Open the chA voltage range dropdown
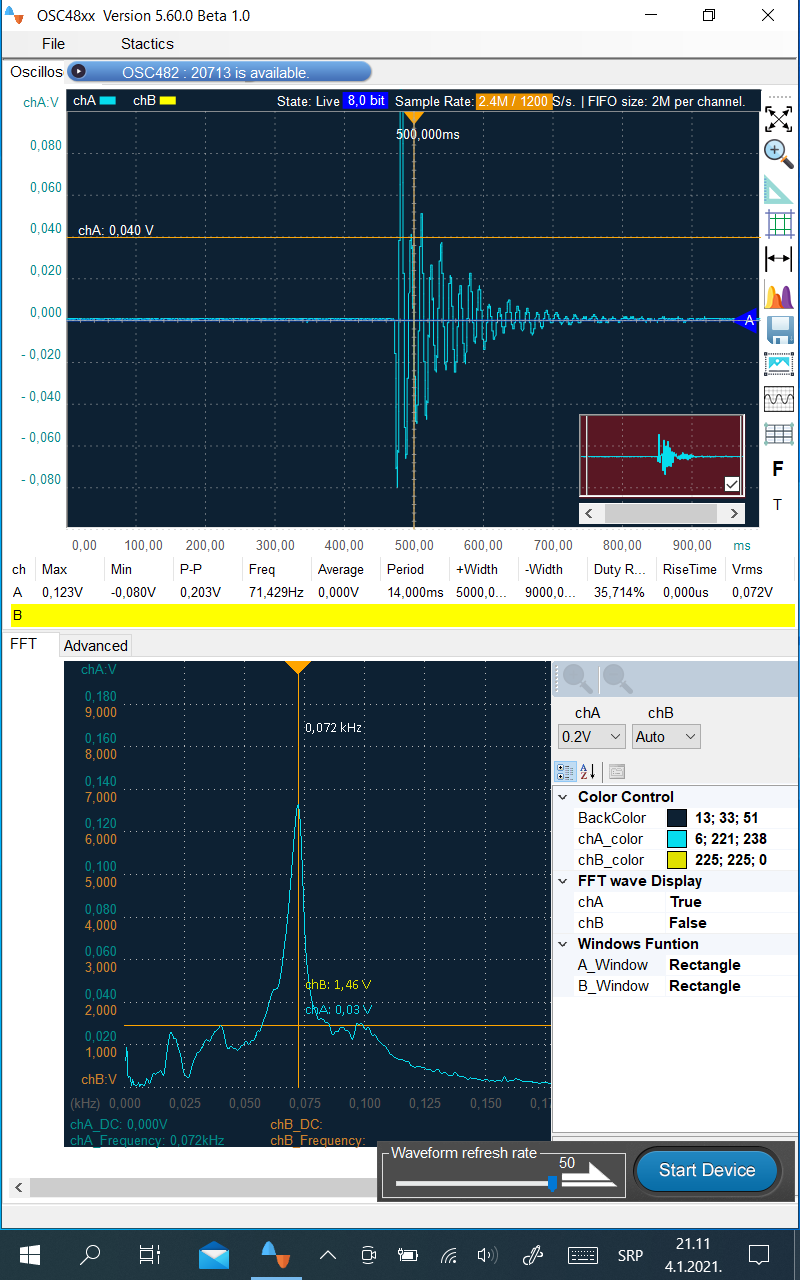 coord(591,737)
